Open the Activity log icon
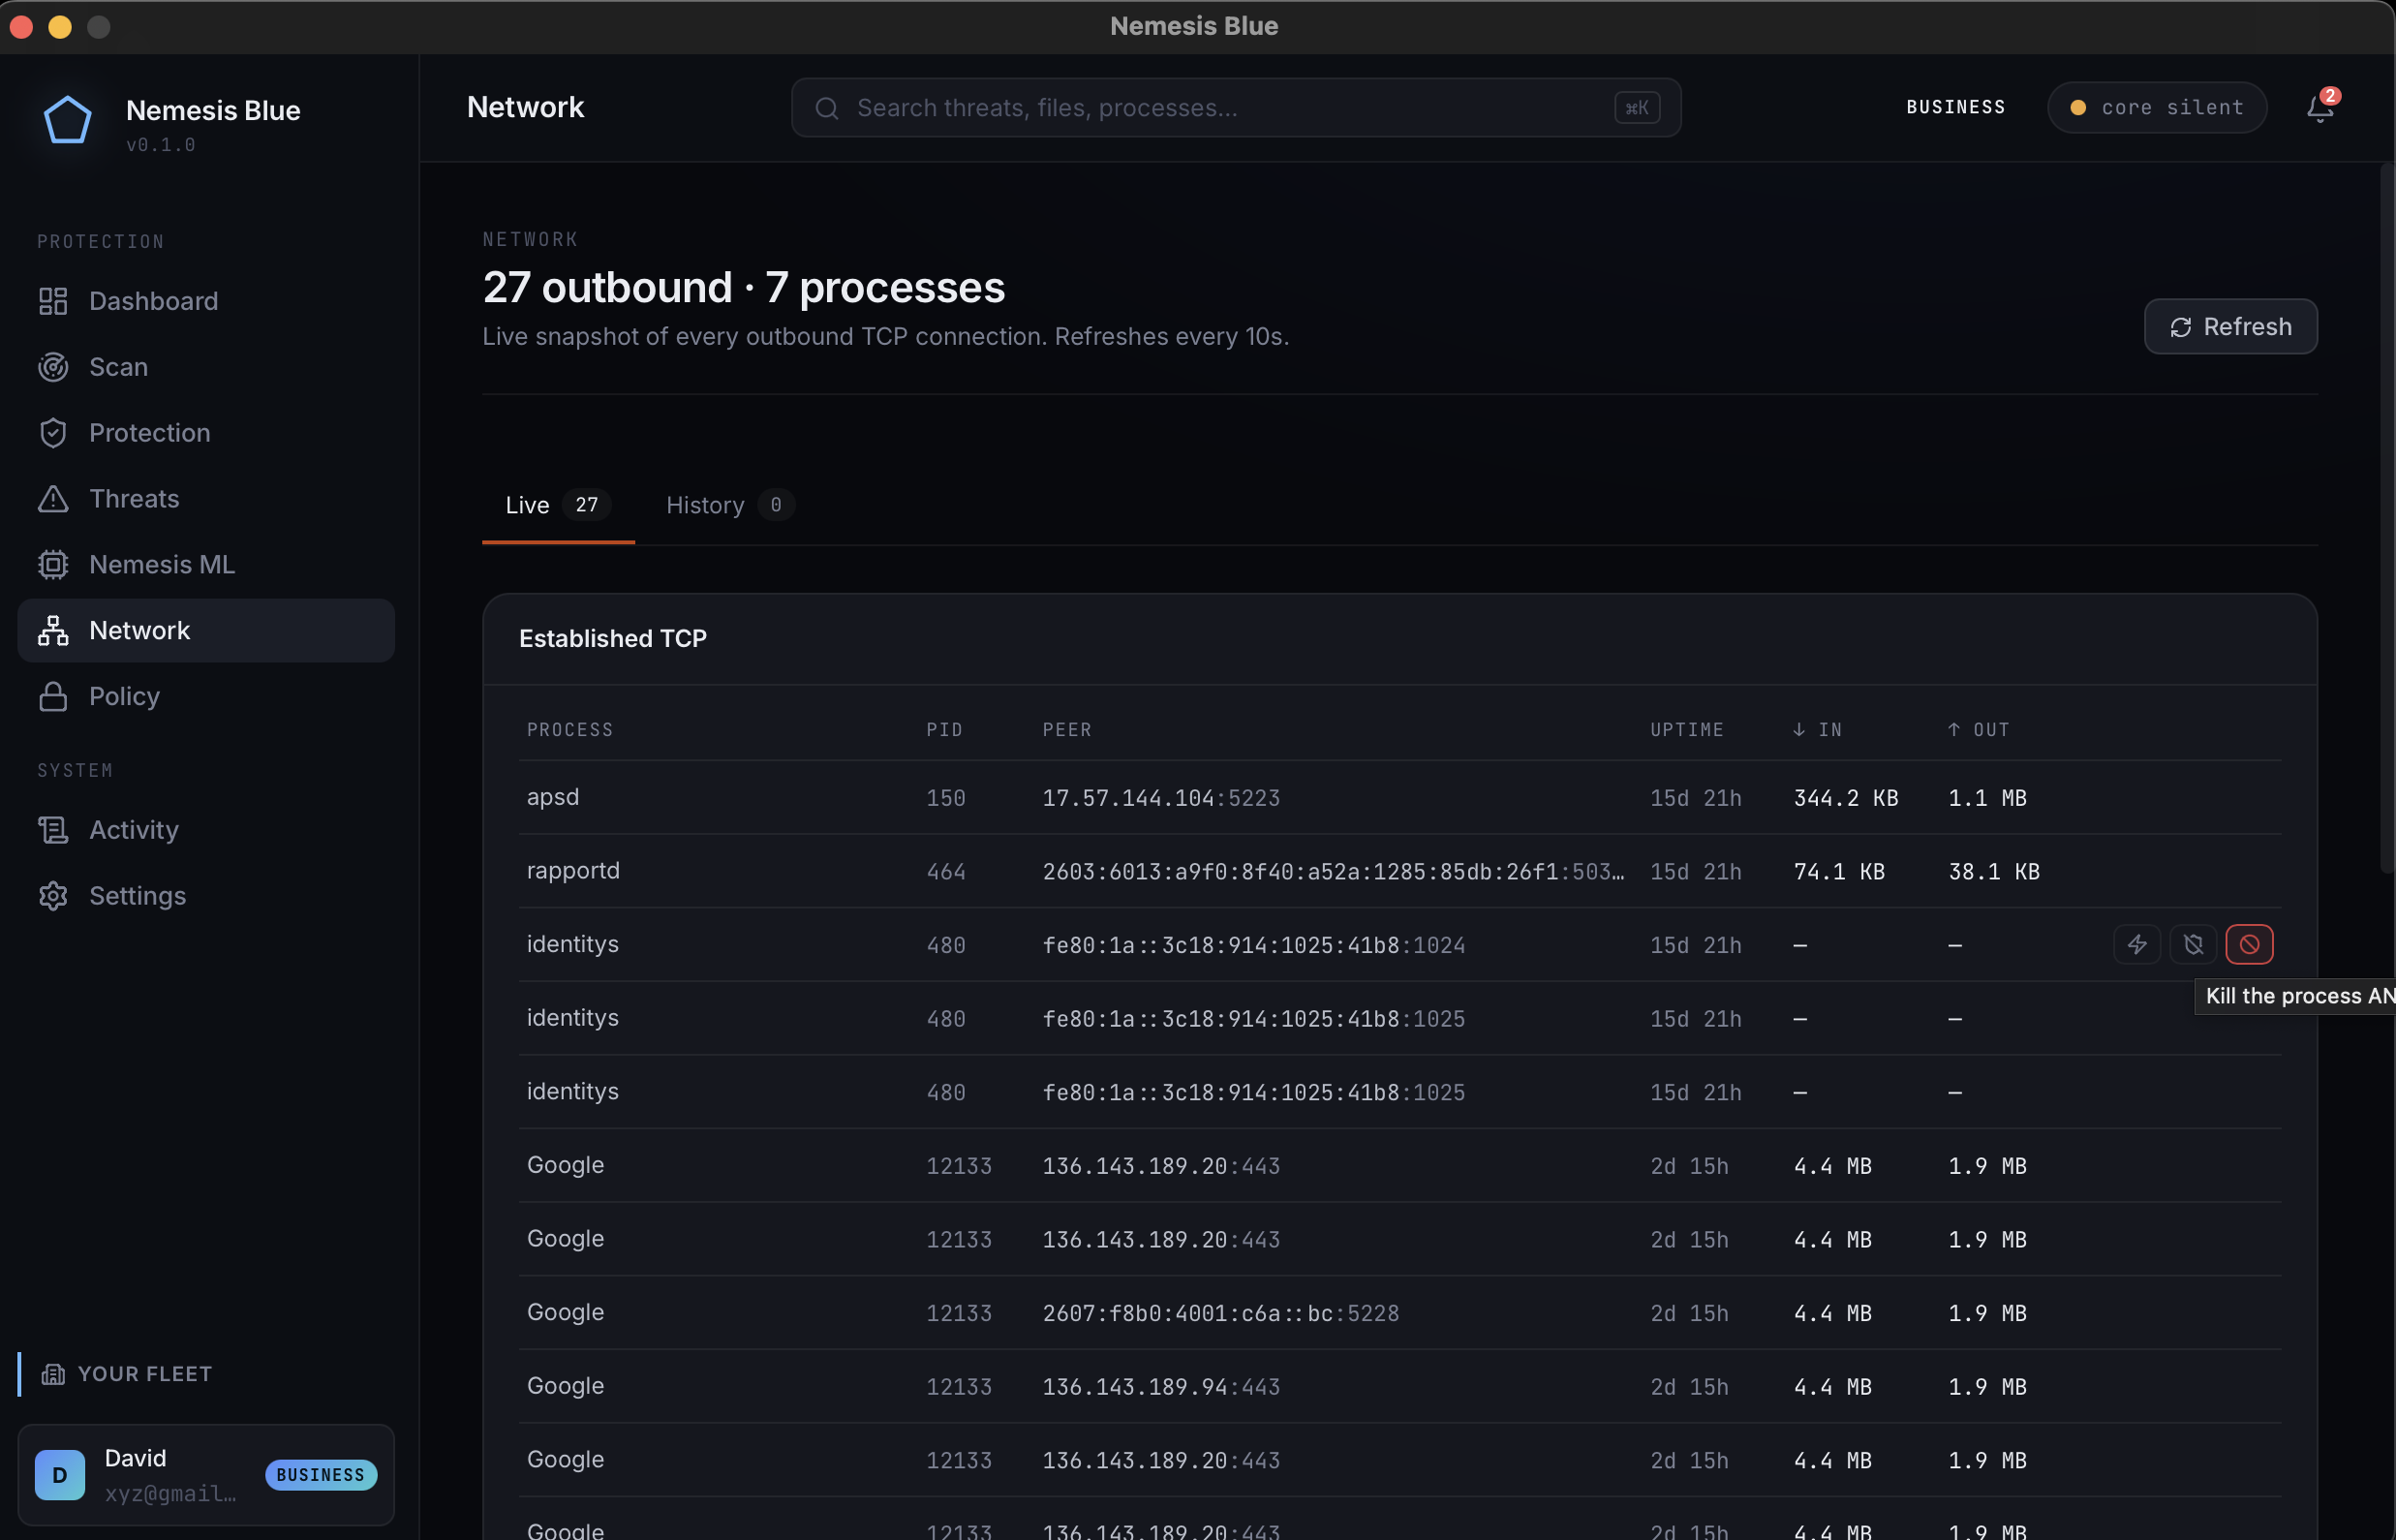The width and height of the screenshot is (2396, 1540). click(x=53, y=830)
